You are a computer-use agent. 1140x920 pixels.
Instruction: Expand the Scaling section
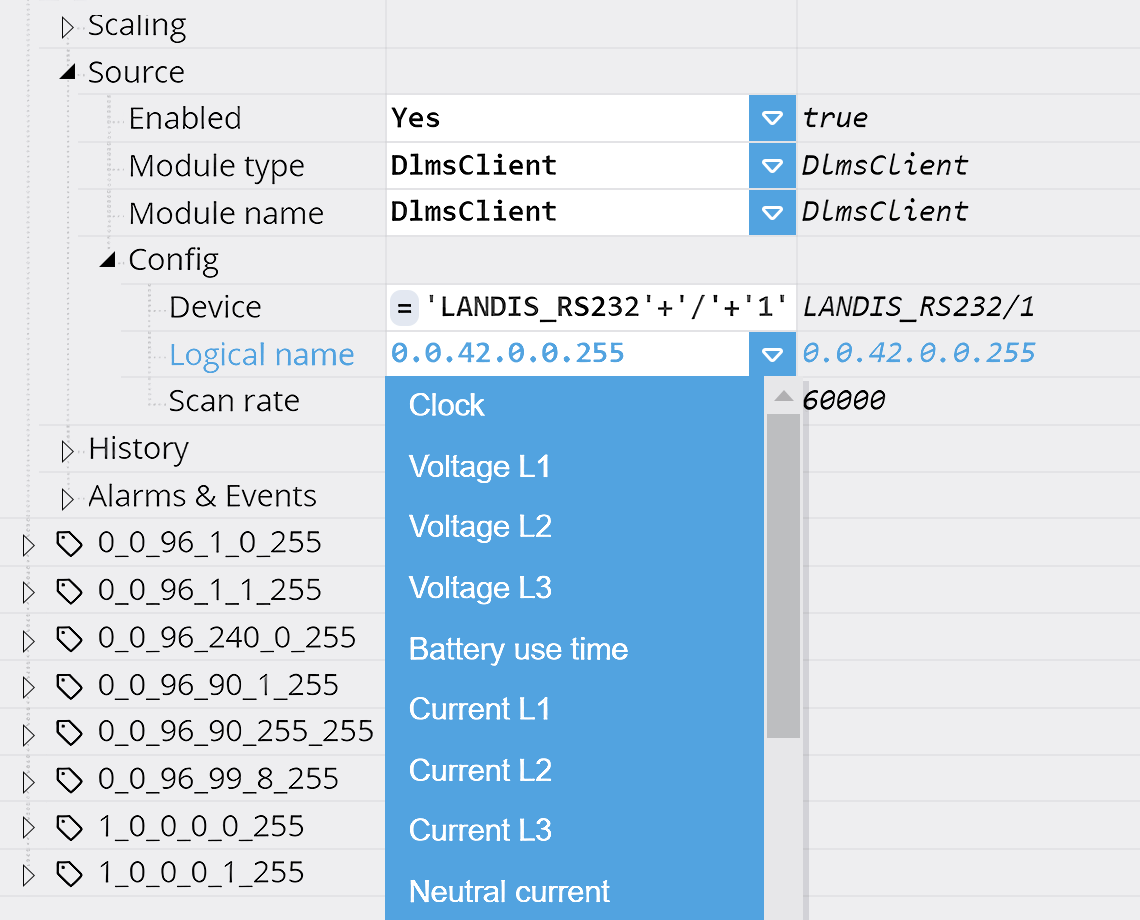(x=65, y=24)
